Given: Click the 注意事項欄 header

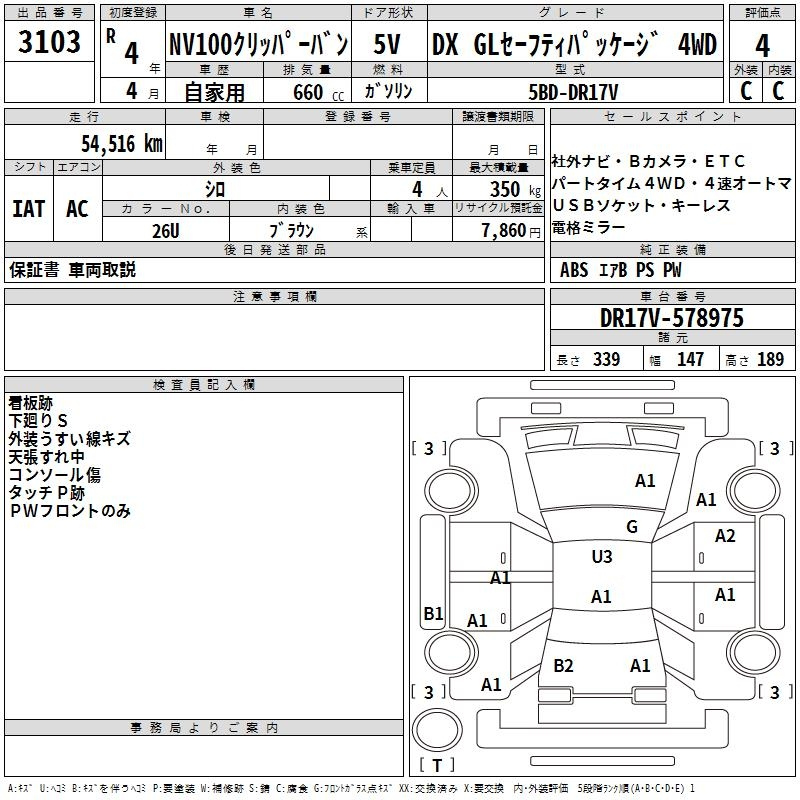Looking at the screenshot, I should (274, 296).
